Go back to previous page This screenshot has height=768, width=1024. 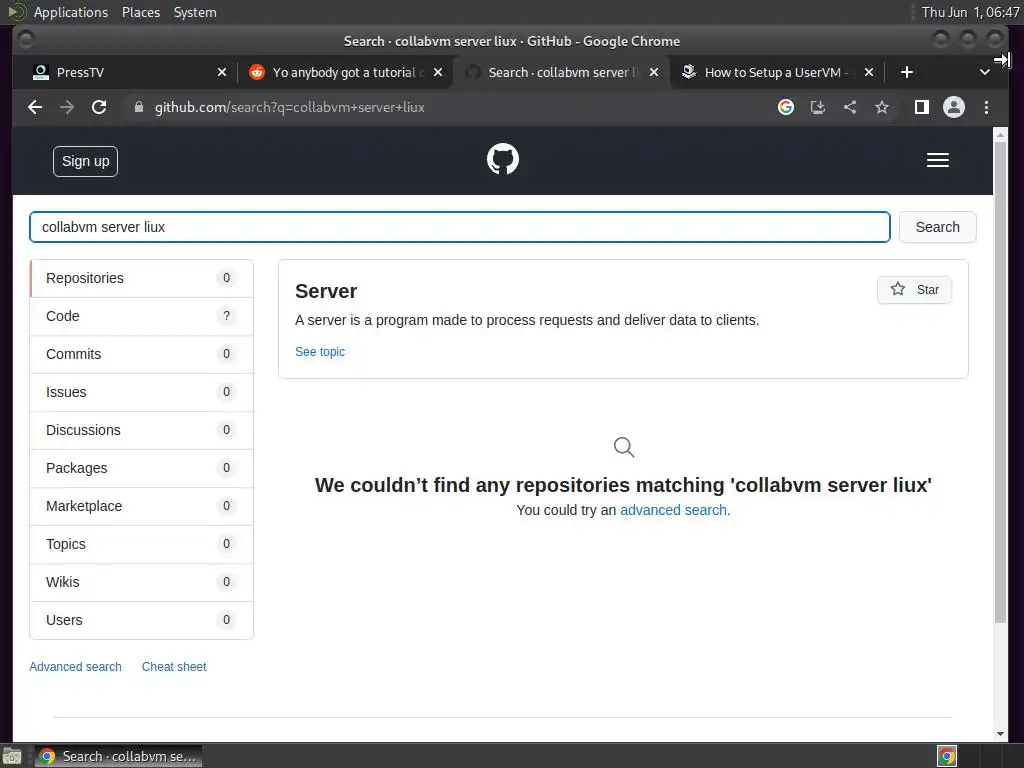[x=35, y=107]
